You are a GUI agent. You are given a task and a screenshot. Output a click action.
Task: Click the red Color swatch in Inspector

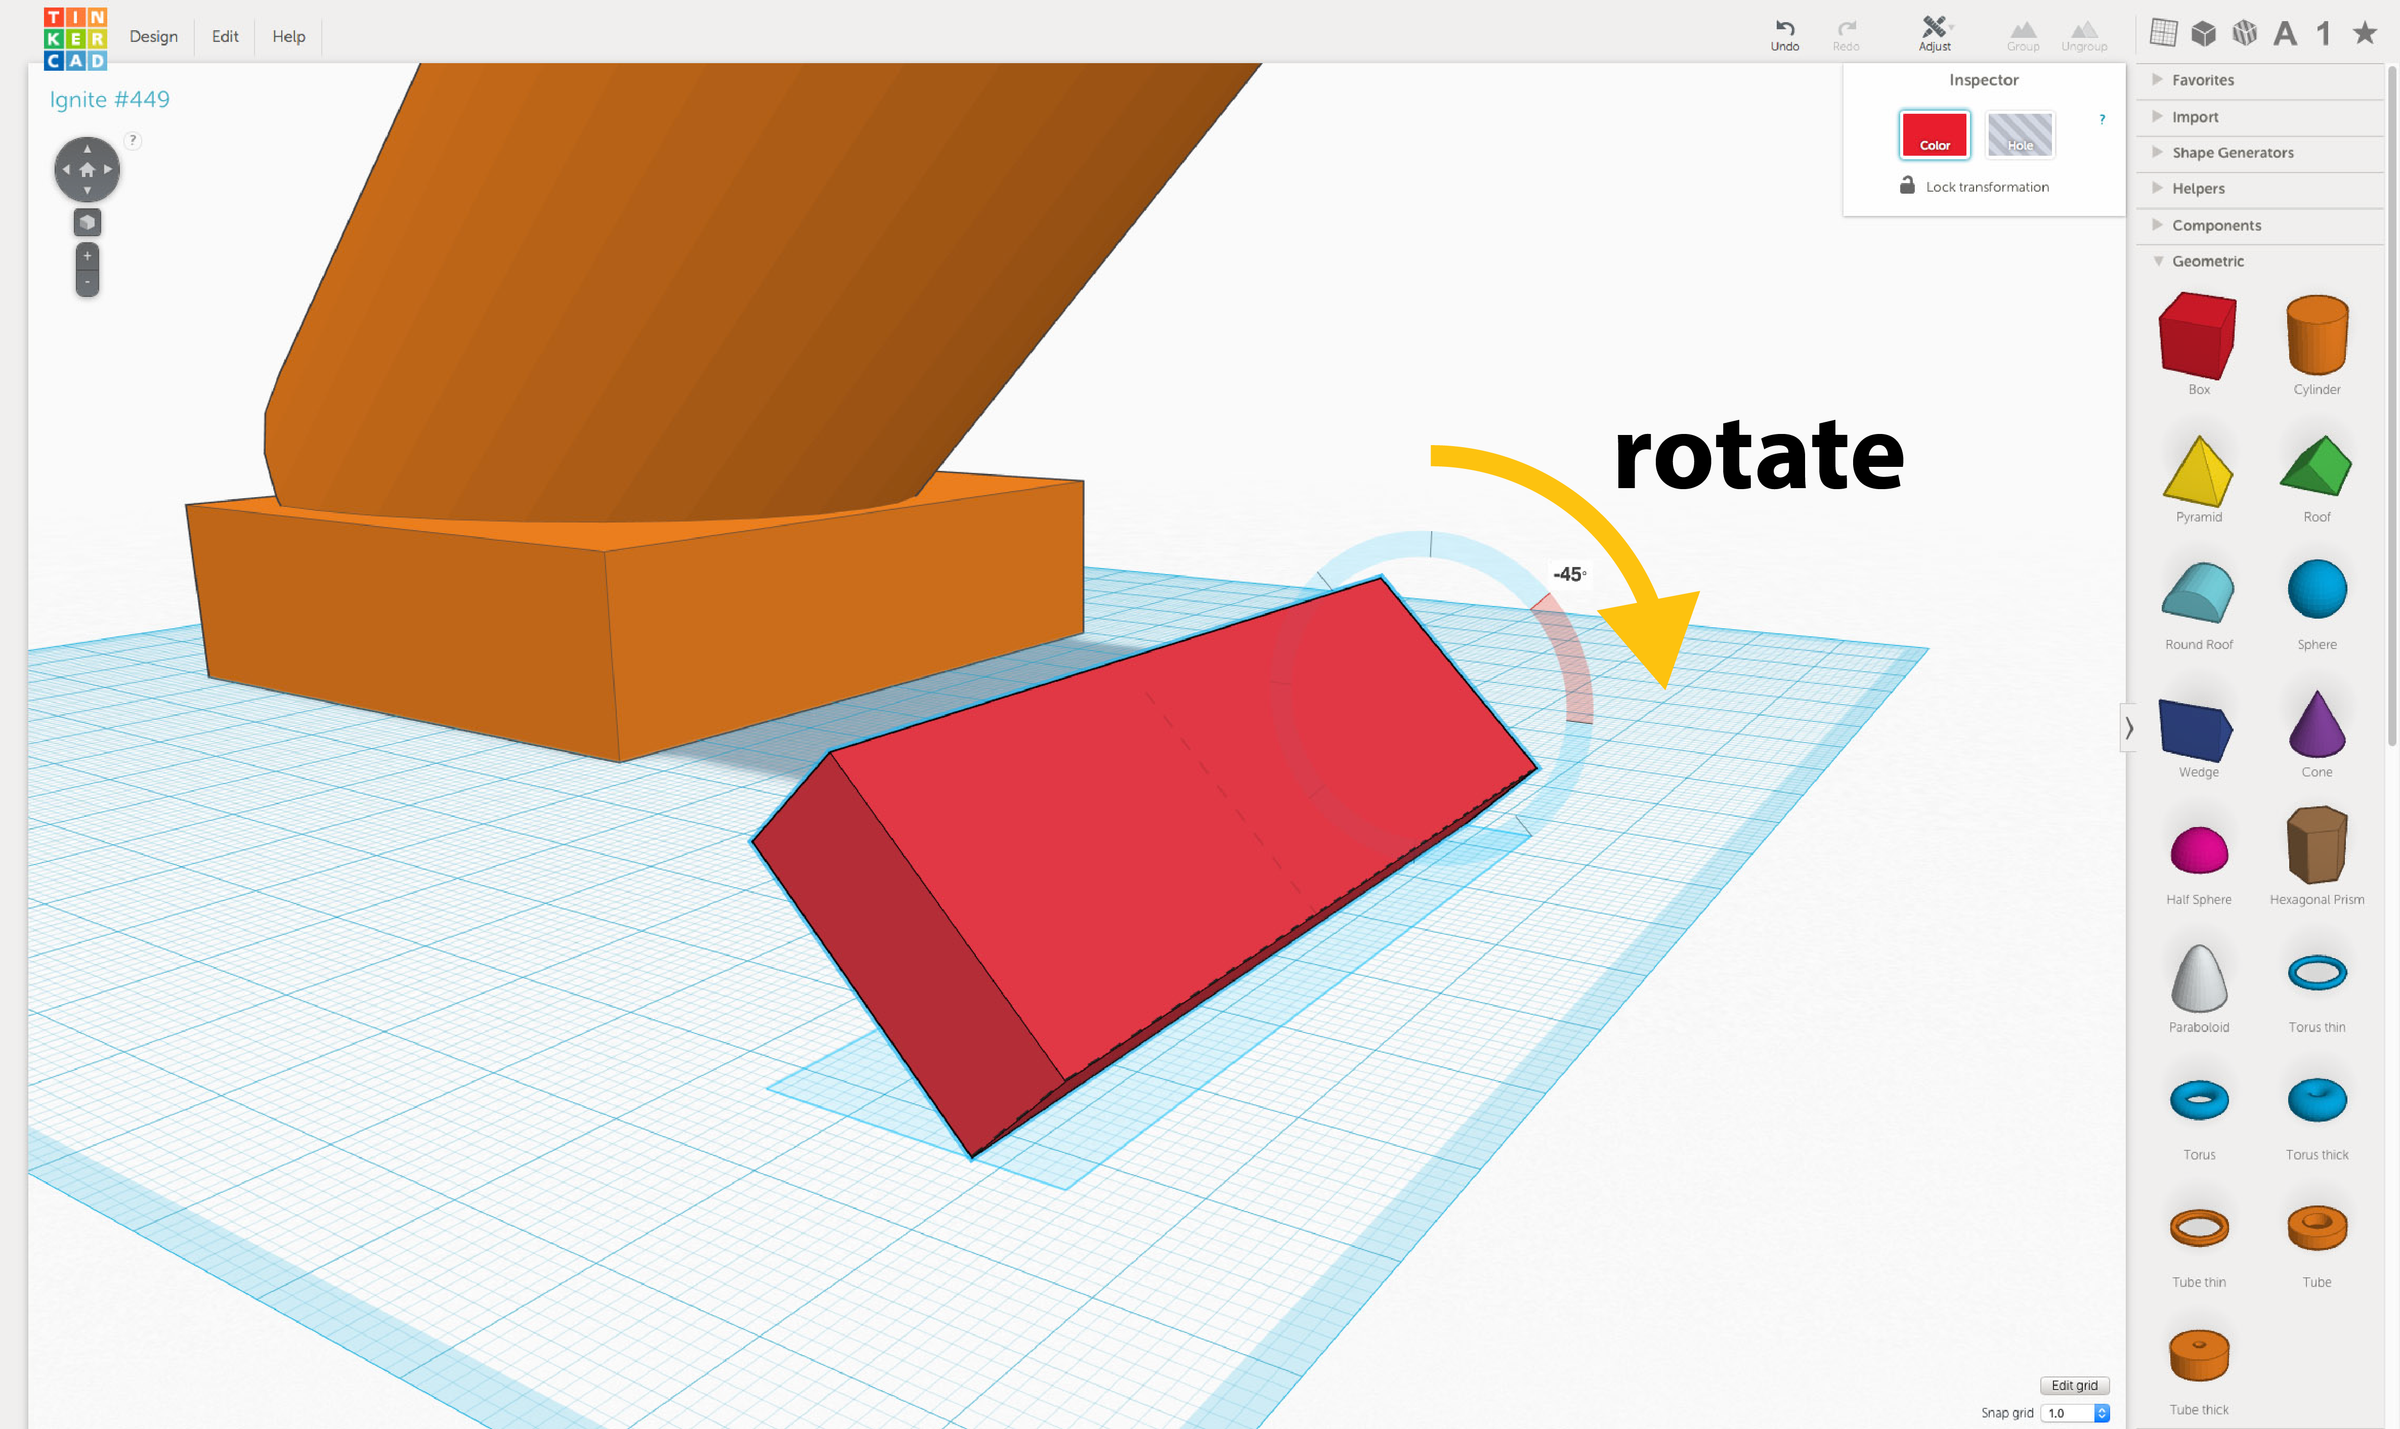click(1934, 135)
